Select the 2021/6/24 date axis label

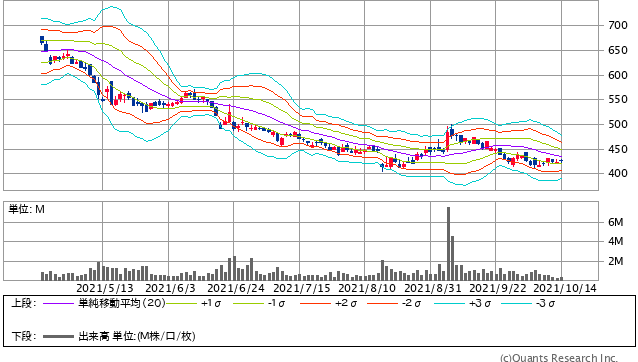[236, 288]
